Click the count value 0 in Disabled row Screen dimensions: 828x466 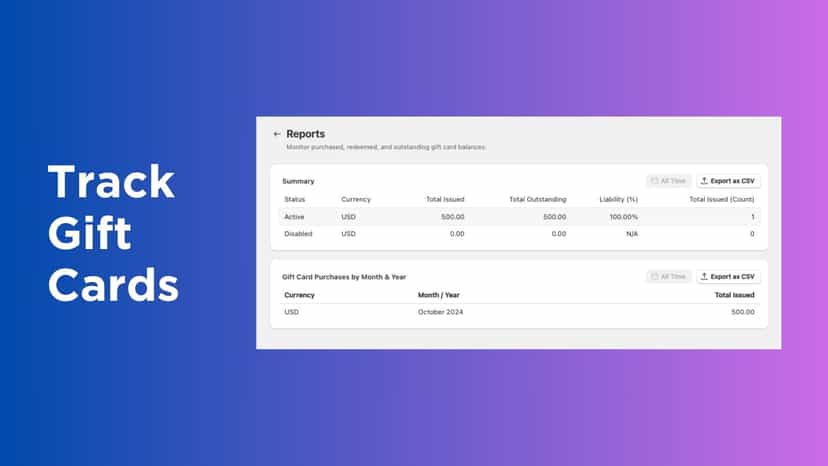tap(752, 234)
